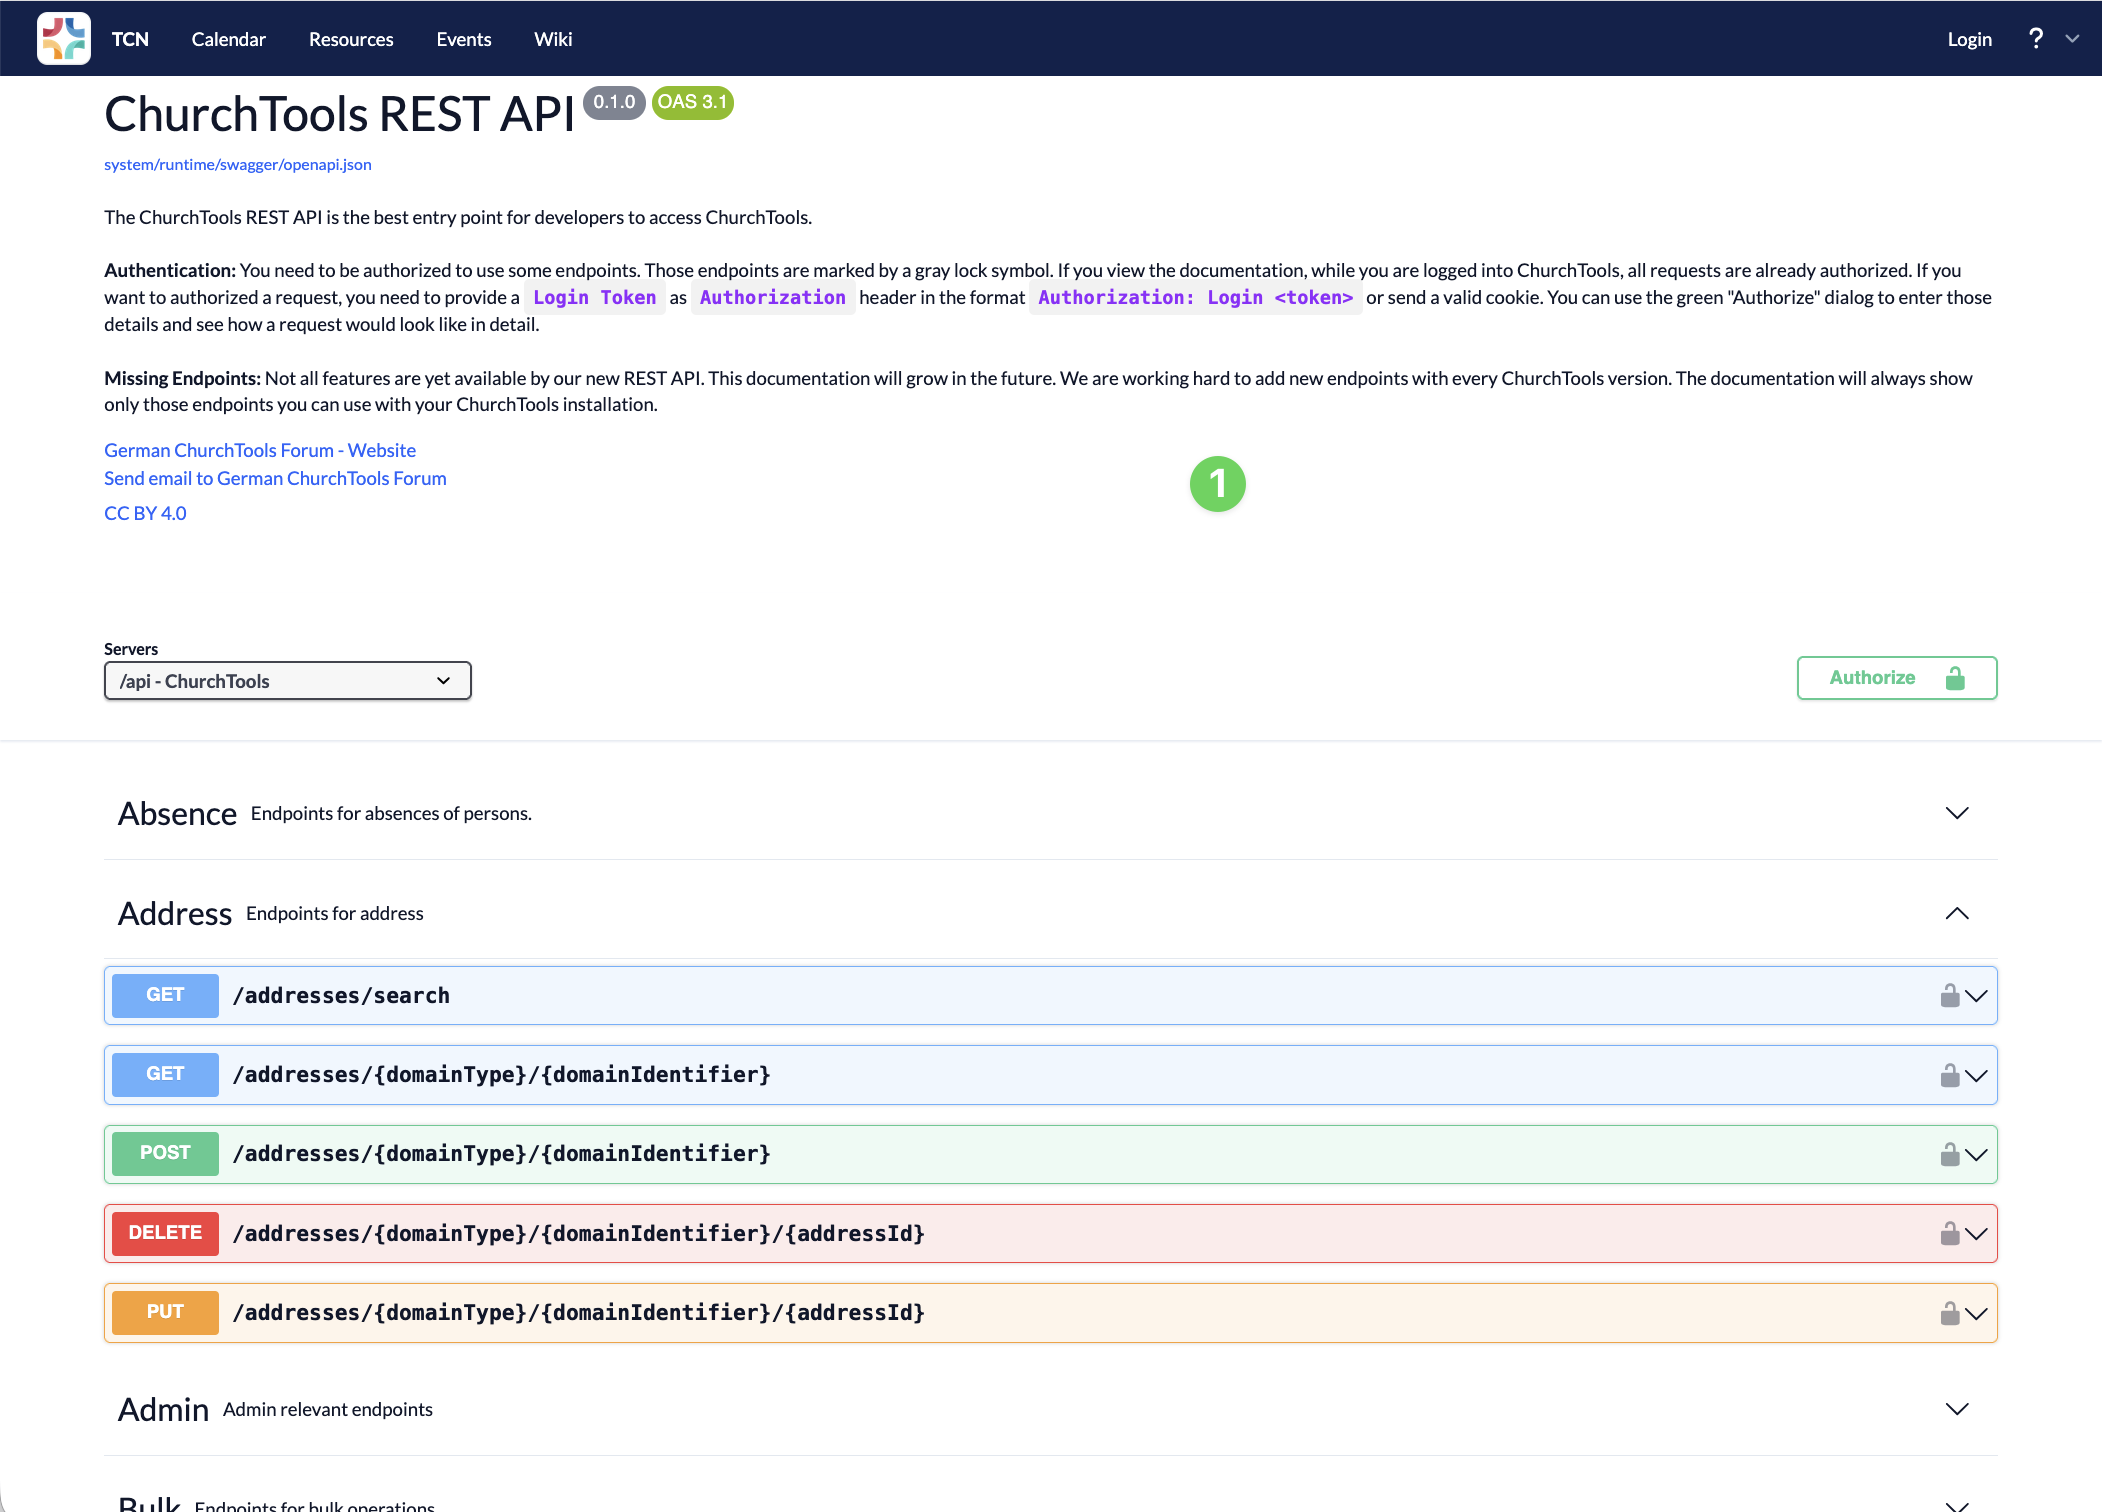The image size is (2102, 1512).
Task: Click the POST /addresses/{domainType}/{domainIdentifier} path
Action: (502, 1154)
